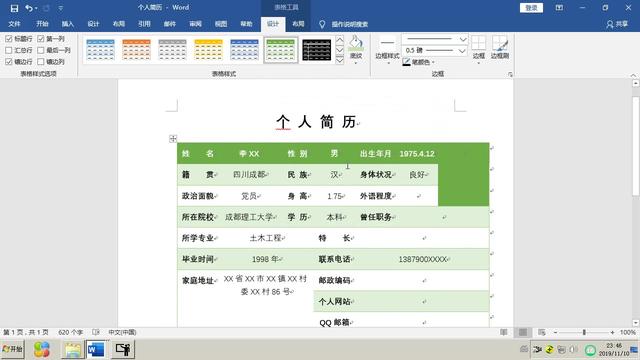Click the Word icon in taskbar
640x360 pixels.
pos(96,350)
